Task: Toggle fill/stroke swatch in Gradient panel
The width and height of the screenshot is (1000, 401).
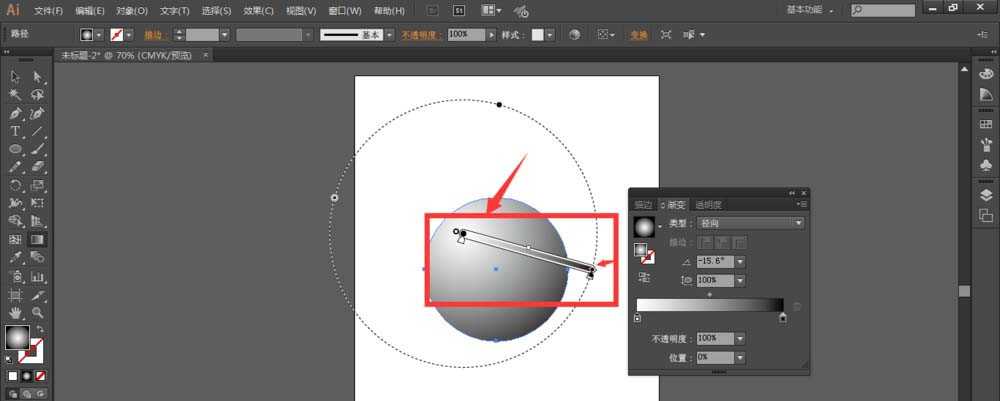Action: pos(643,251)
